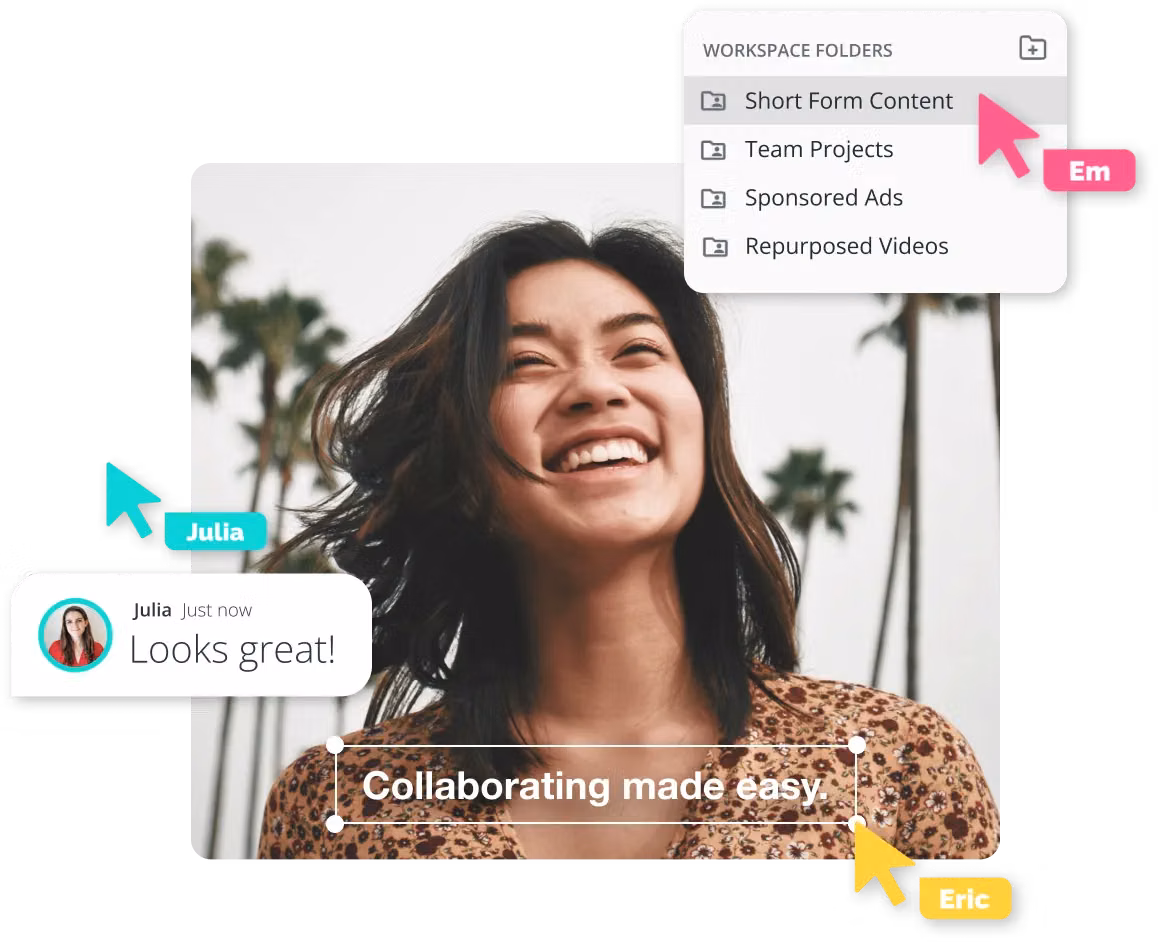Click the cyan Julia cursor arrow
The width and height of the screenshot is (1158, 942).
click(131, 494)
